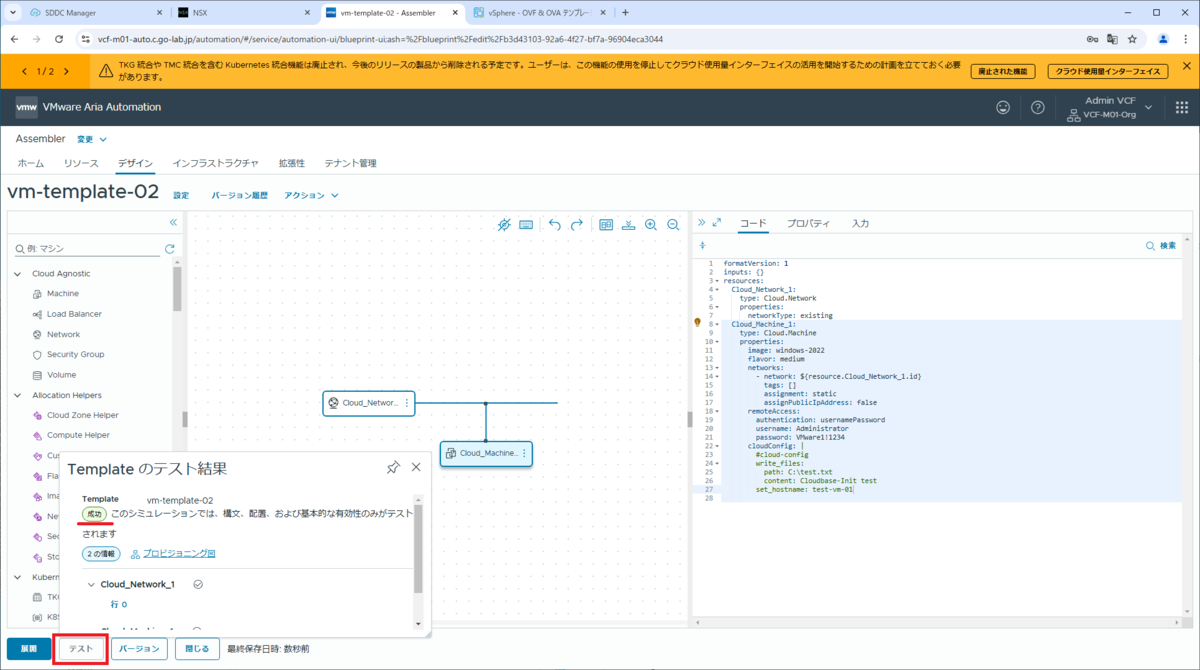Close the Template test results panel
This screenshot has width=1200, height=670.
416,467
